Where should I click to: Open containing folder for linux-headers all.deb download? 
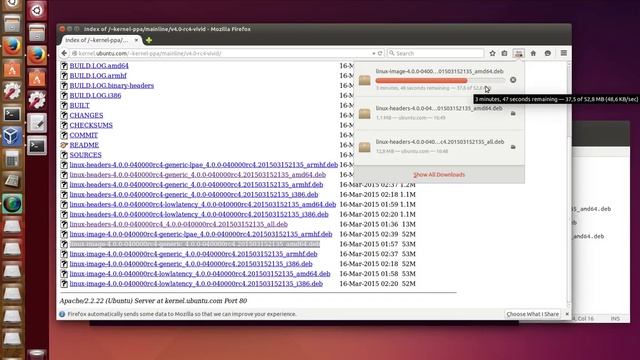pyautogui.click(x=513, y=147)
